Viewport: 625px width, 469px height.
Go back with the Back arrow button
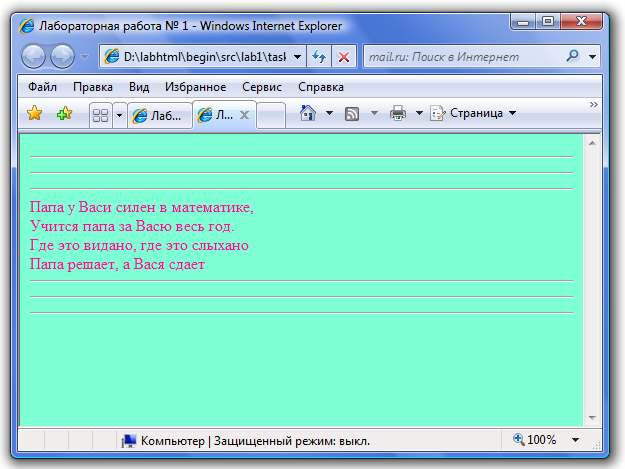33,57
